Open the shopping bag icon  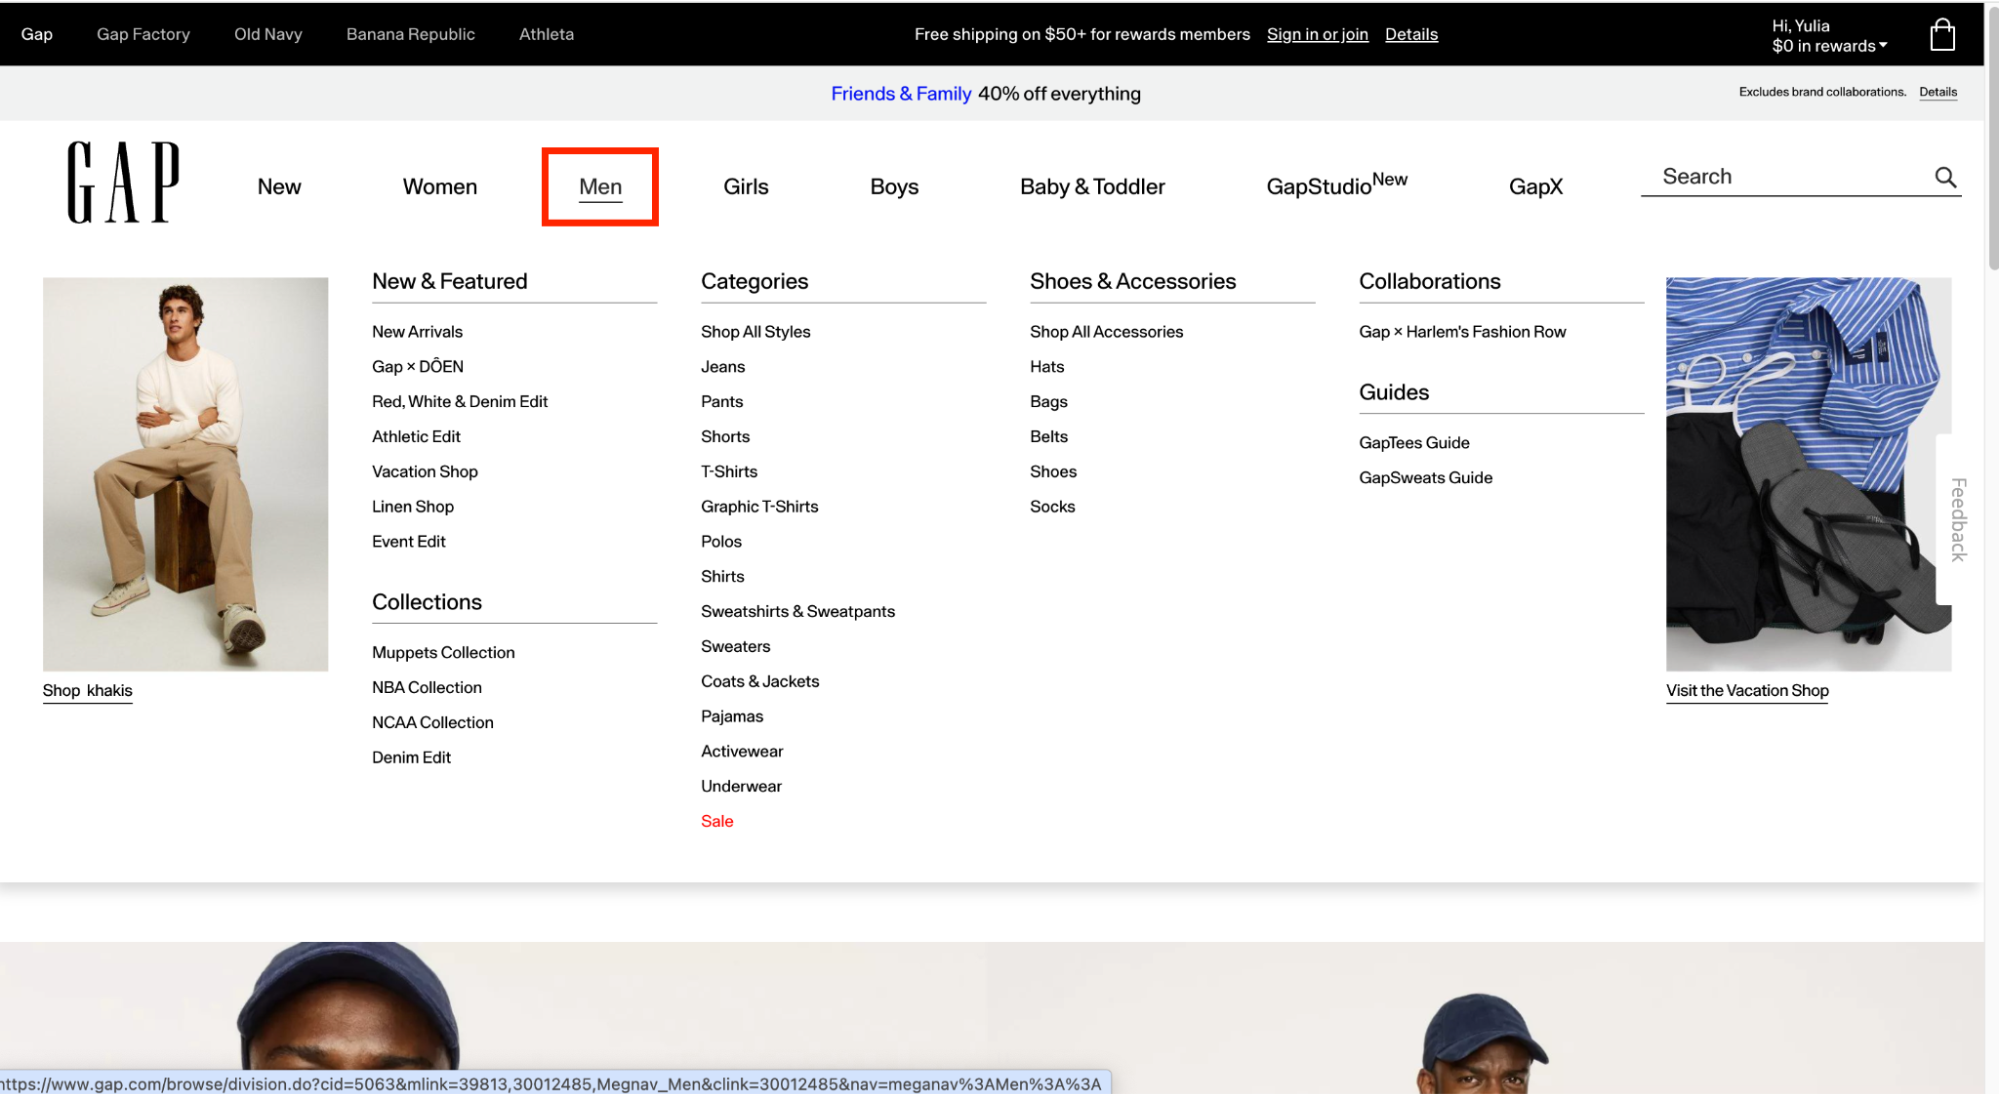[x=1941, y=35]
